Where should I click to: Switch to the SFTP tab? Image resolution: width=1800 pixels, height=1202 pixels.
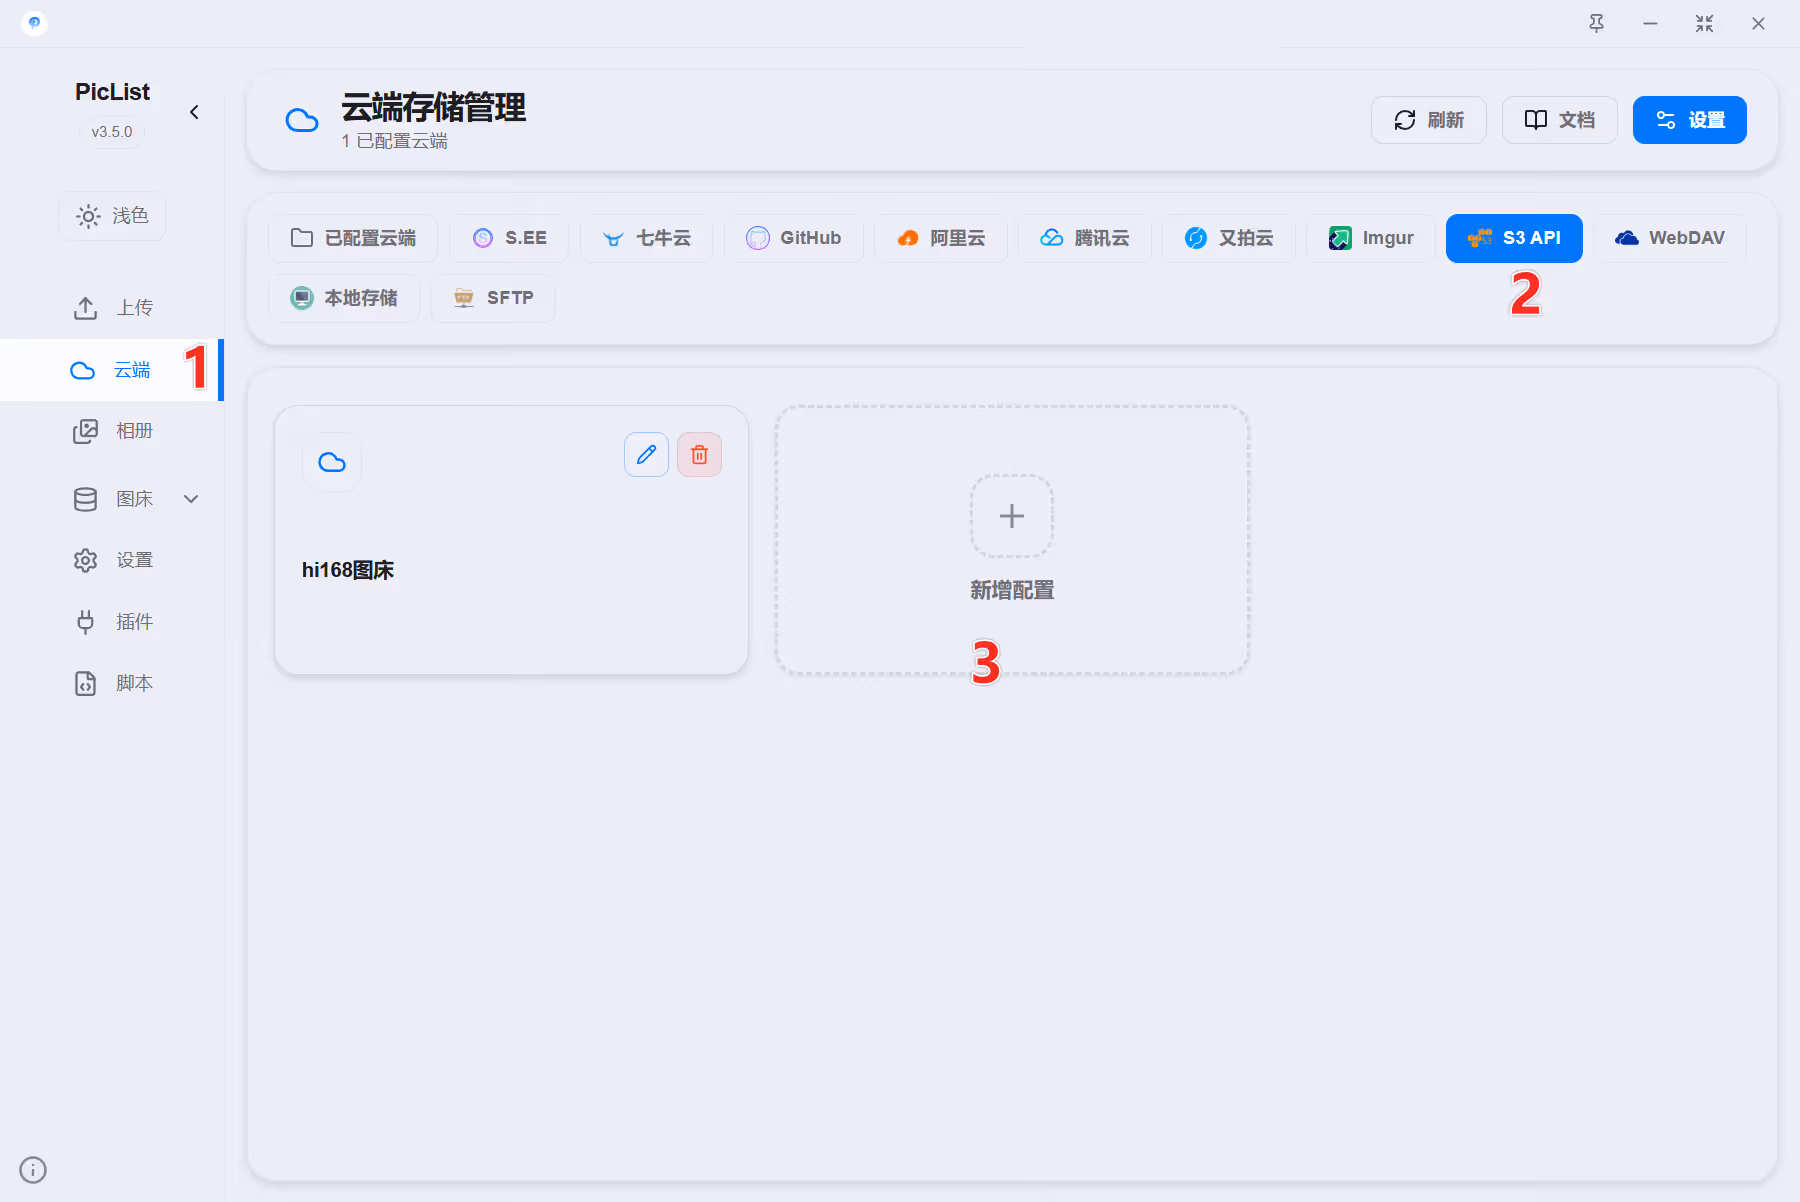(493, 298)
